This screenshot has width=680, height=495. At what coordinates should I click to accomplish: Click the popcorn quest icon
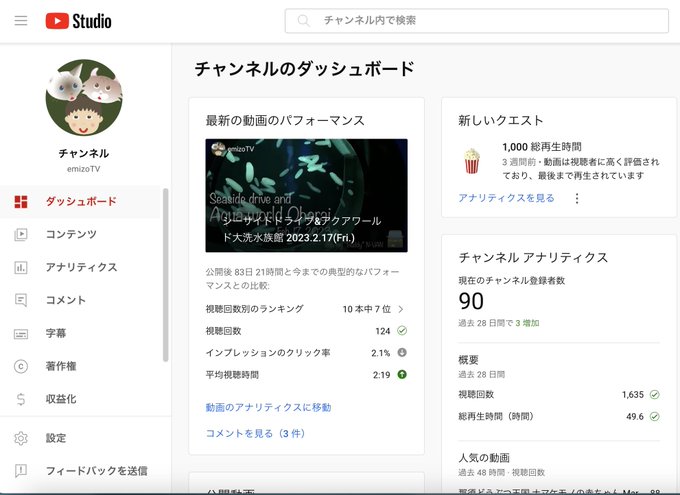coord(472,161)
